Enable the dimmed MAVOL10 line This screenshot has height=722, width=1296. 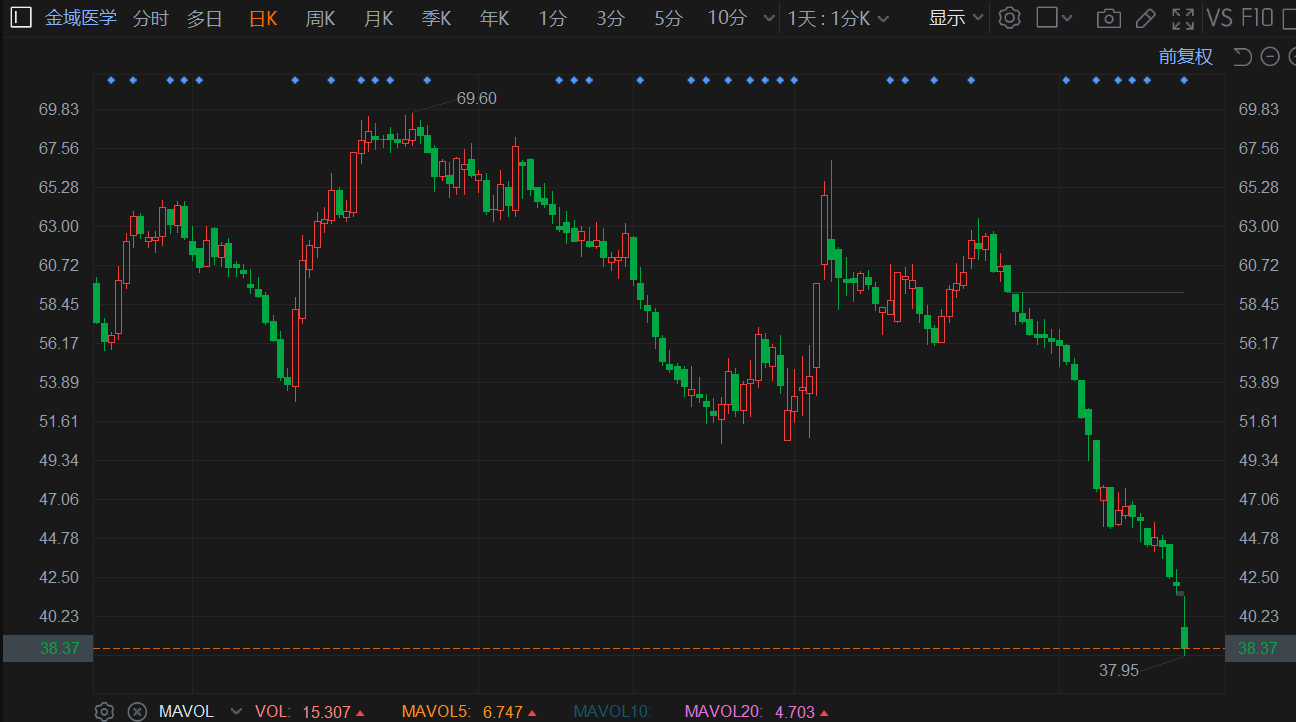tap(612, 712)
